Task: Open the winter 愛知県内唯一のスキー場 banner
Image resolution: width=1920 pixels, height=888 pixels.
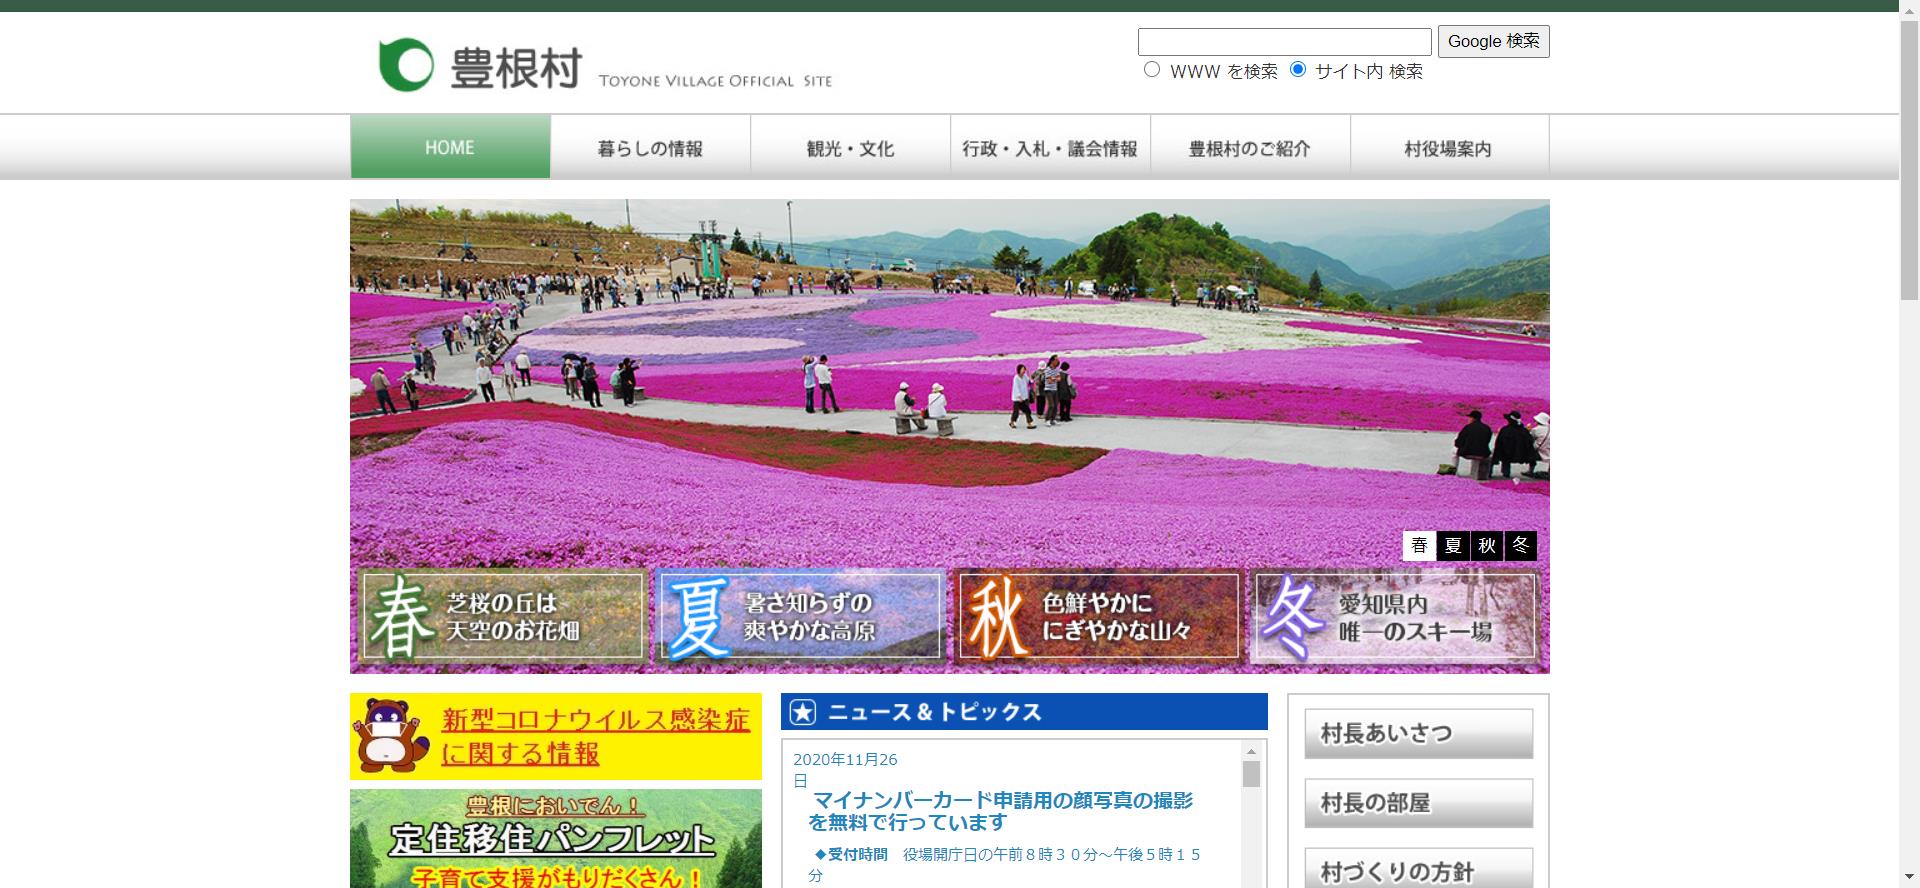Action: (1394, 616)
